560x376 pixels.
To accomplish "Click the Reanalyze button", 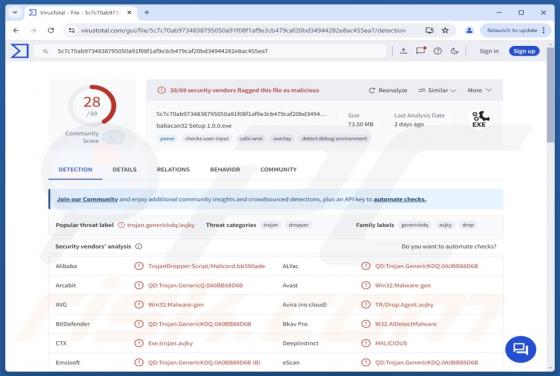I will [388, 90].
